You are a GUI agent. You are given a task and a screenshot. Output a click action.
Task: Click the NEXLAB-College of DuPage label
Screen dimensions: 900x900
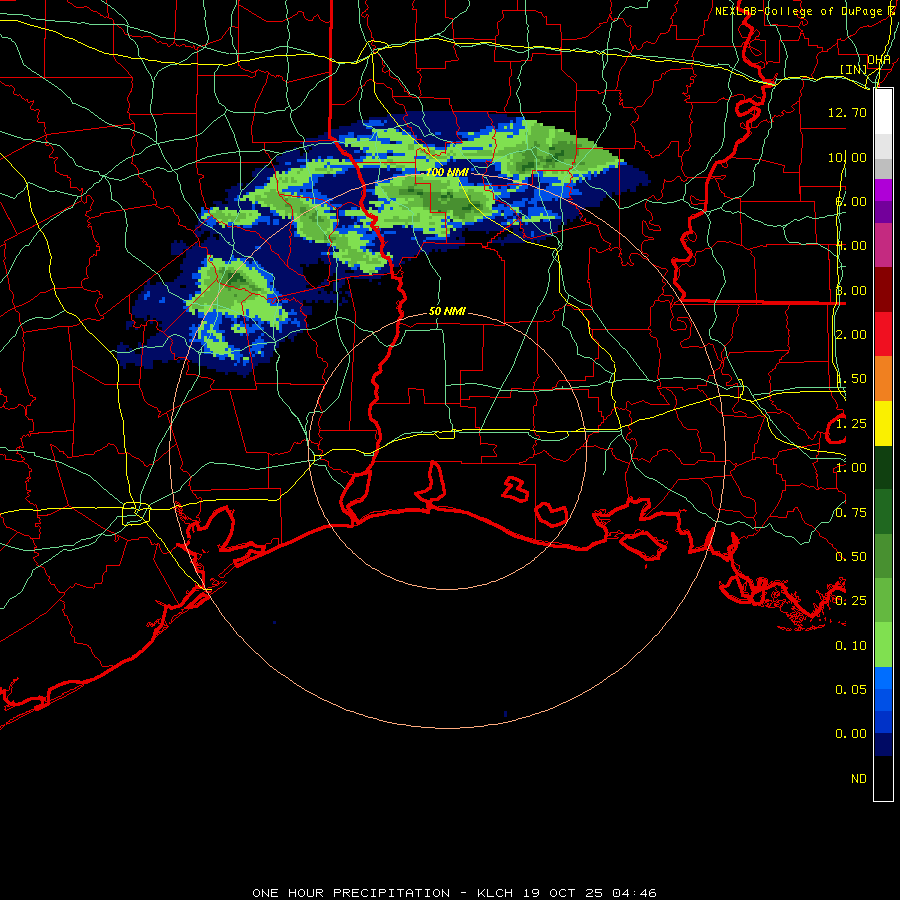pyautogui.click(x=799, y=11)
